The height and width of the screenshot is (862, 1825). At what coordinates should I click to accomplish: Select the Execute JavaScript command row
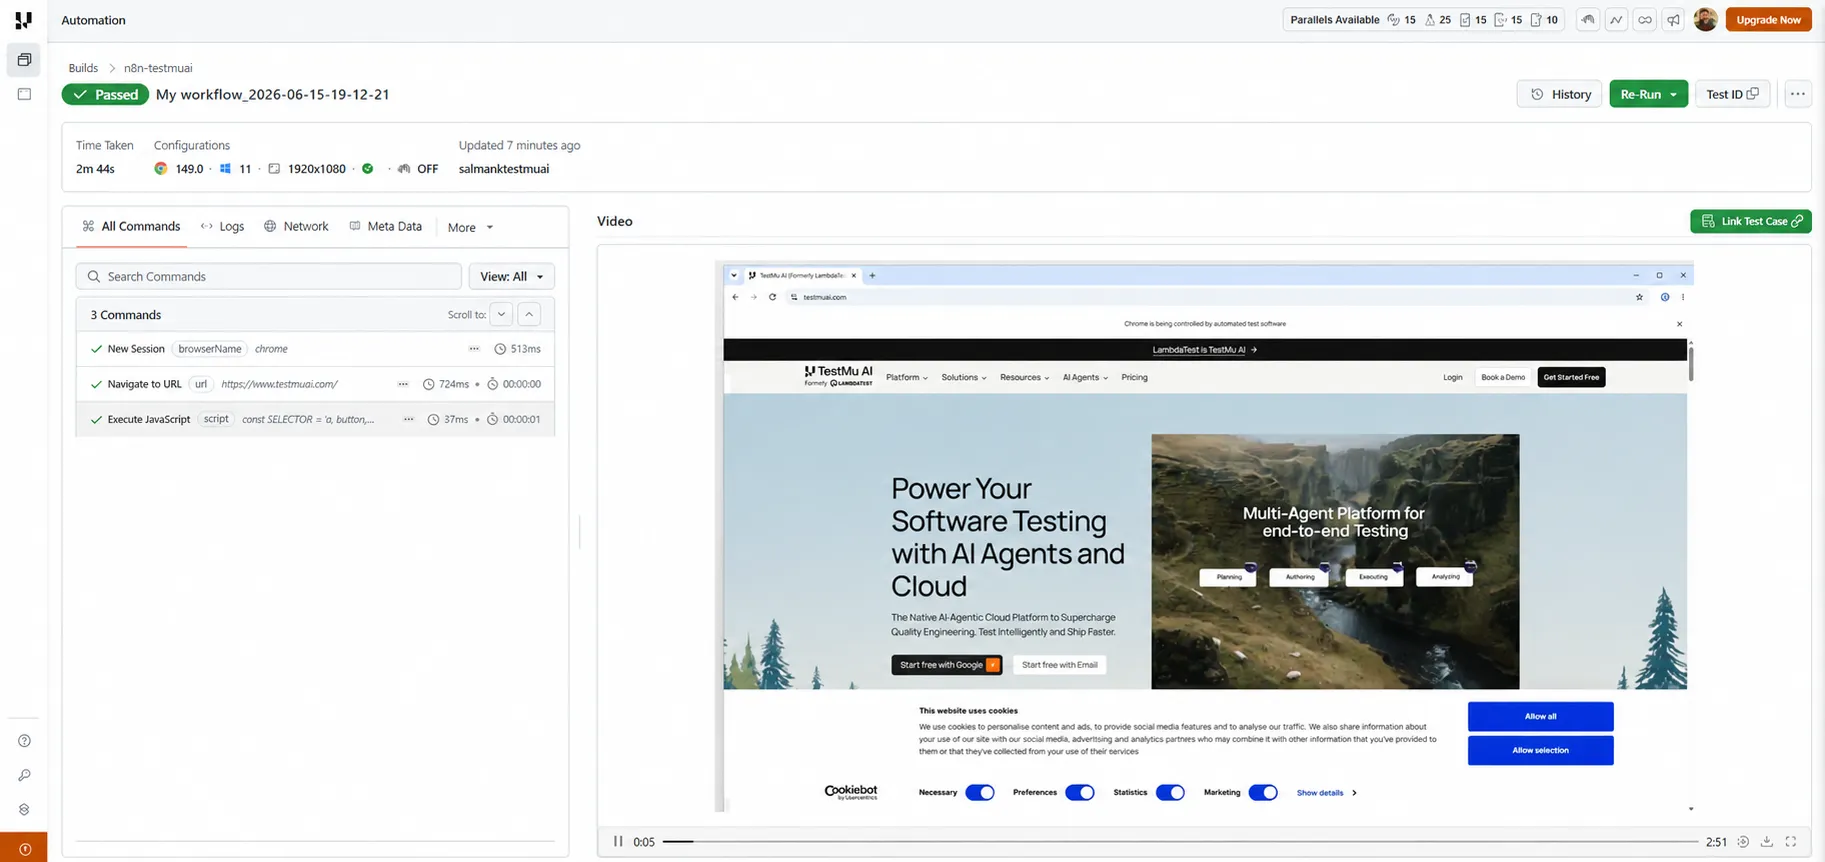(x=315, y=419)
